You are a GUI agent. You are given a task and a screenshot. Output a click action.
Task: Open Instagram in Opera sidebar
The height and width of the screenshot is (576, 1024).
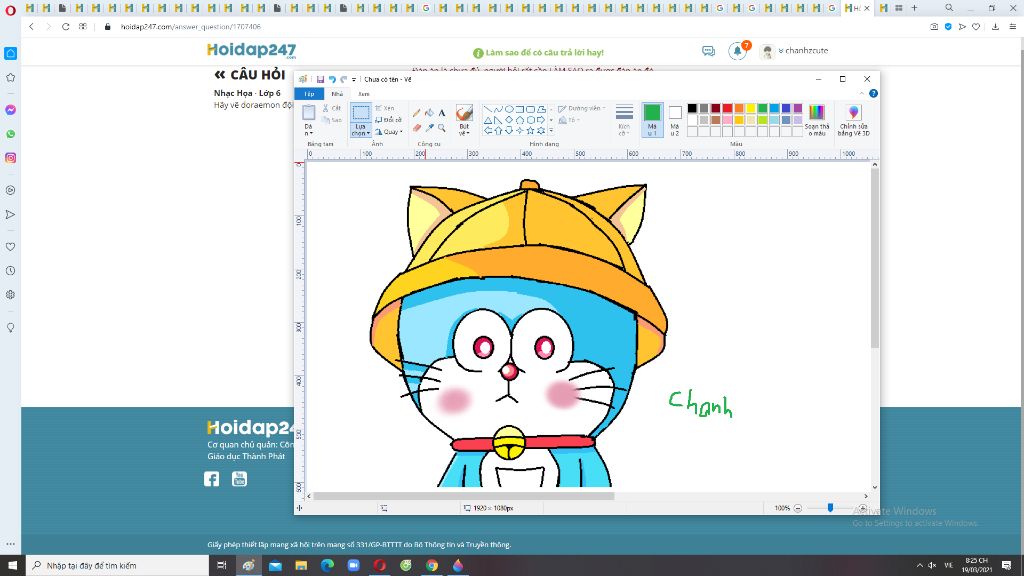pos(10,158)
